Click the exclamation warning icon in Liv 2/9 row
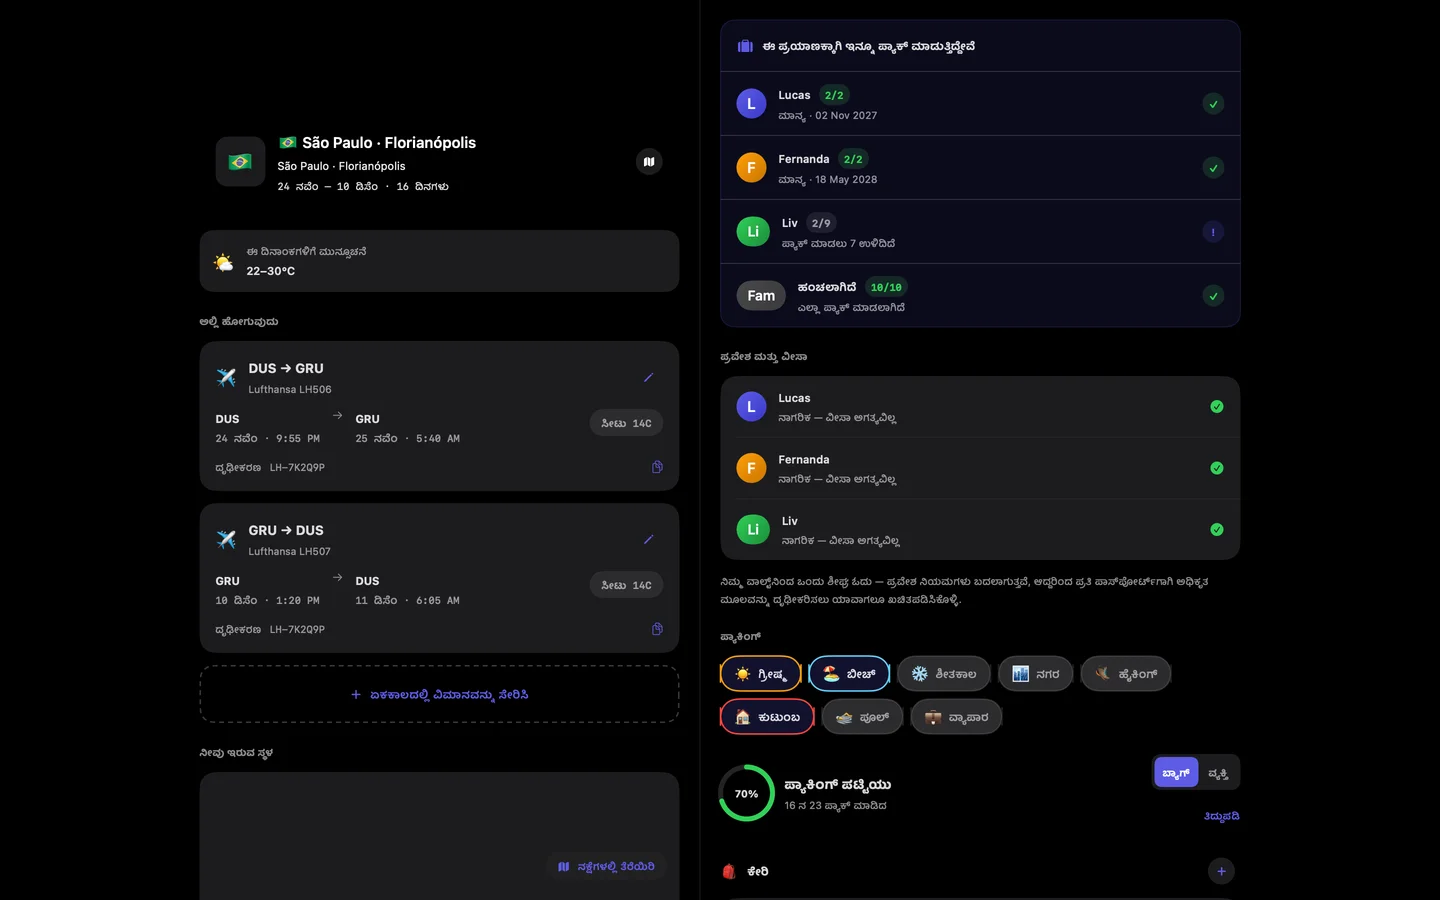The height and width of the screenshot is (900, 1440). (x=1213, y=232)
